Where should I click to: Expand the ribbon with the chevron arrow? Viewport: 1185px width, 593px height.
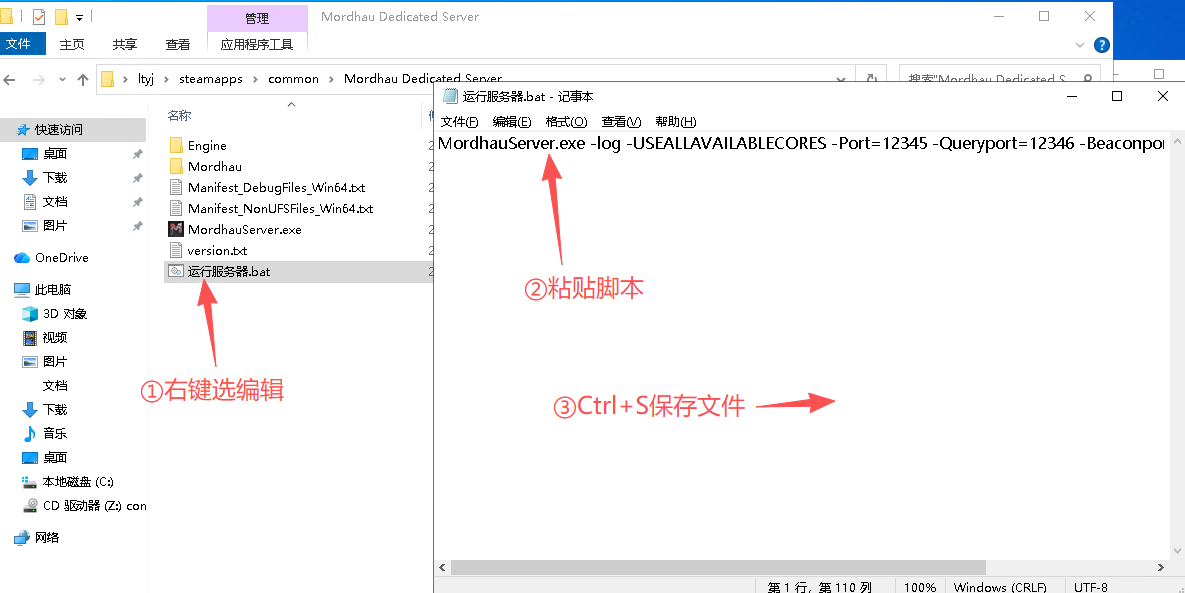tap(1080, 45)
